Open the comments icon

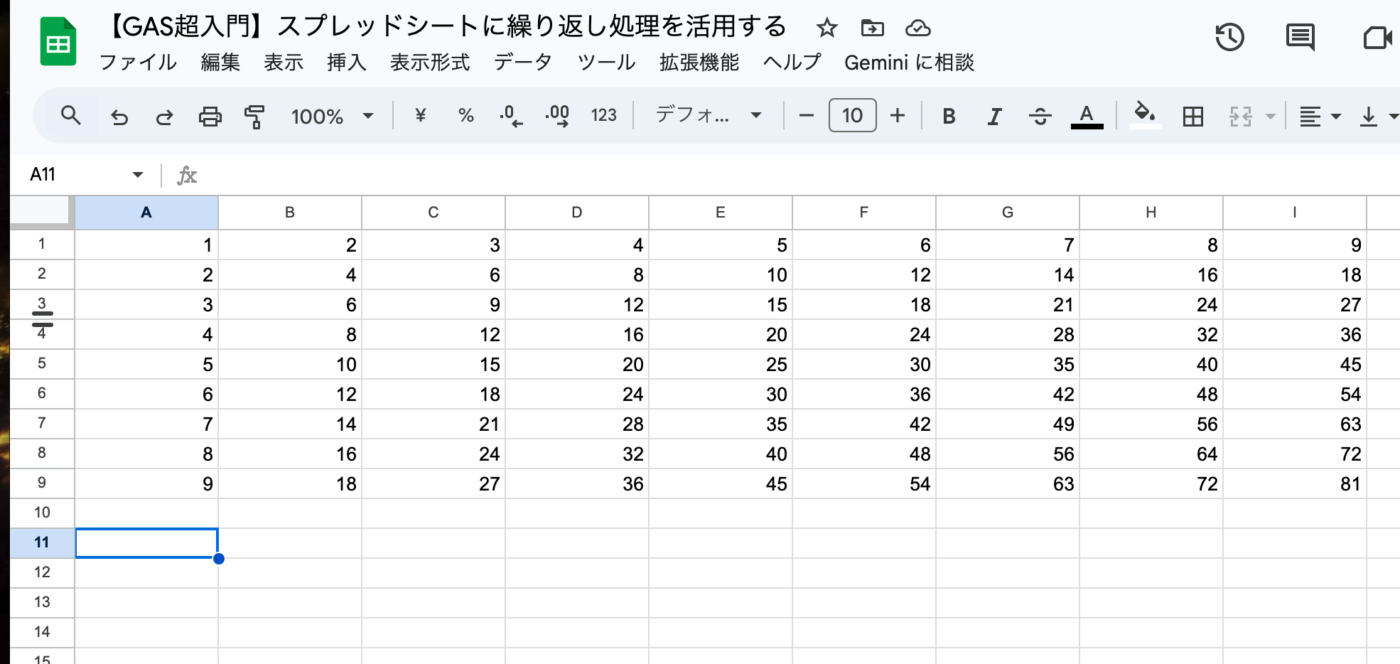1300,38
